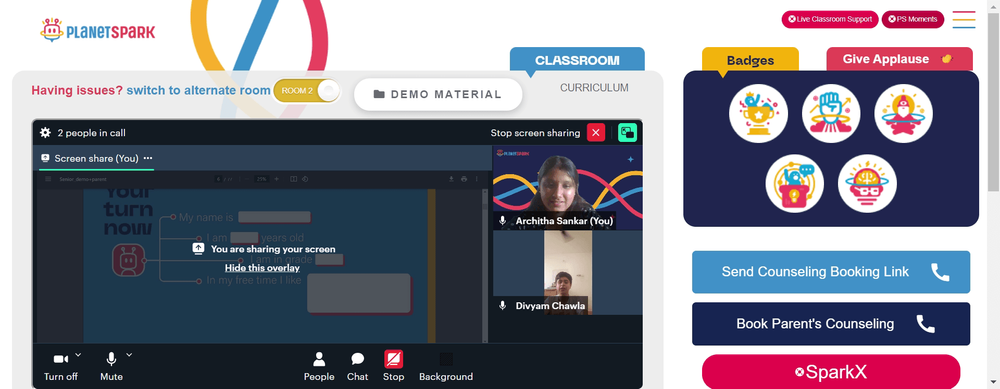The image size is (1000, 389).
Task: Click the microphone icon beside Divyam Chawla
Action: tap(503, 305)
